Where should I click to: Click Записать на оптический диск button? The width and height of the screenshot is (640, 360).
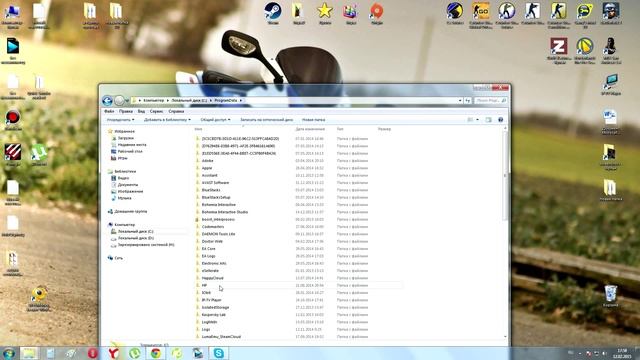(x=267, y=120)
